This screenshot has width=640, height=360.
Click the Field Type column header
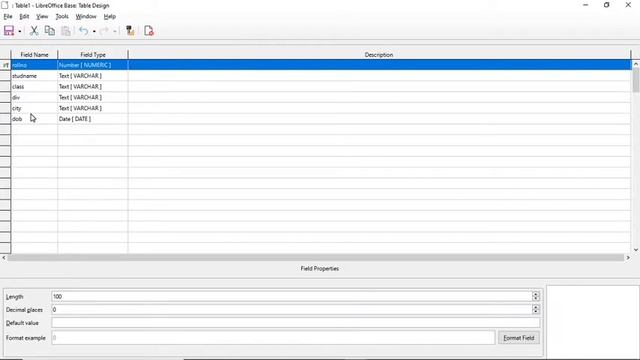(x=93, y=55)
